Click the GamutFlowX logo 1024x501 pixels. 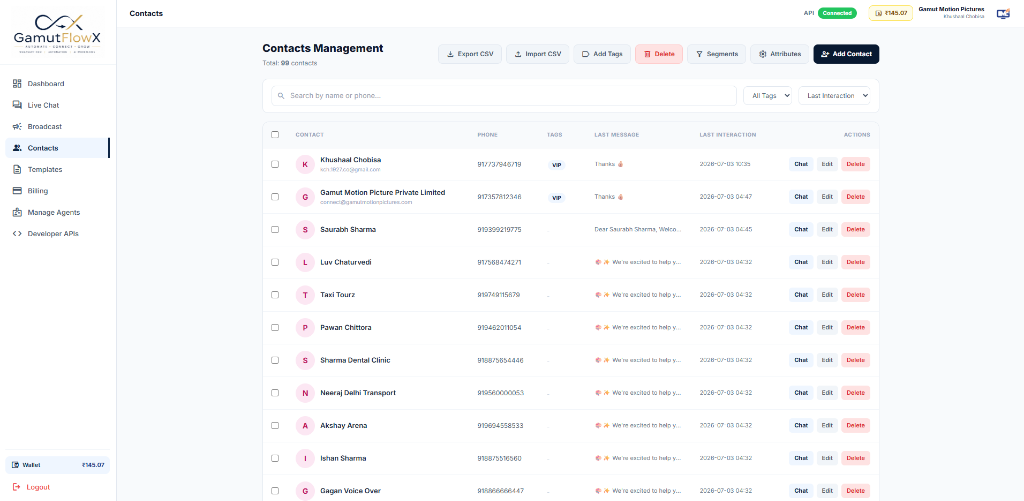click(58, 33)
